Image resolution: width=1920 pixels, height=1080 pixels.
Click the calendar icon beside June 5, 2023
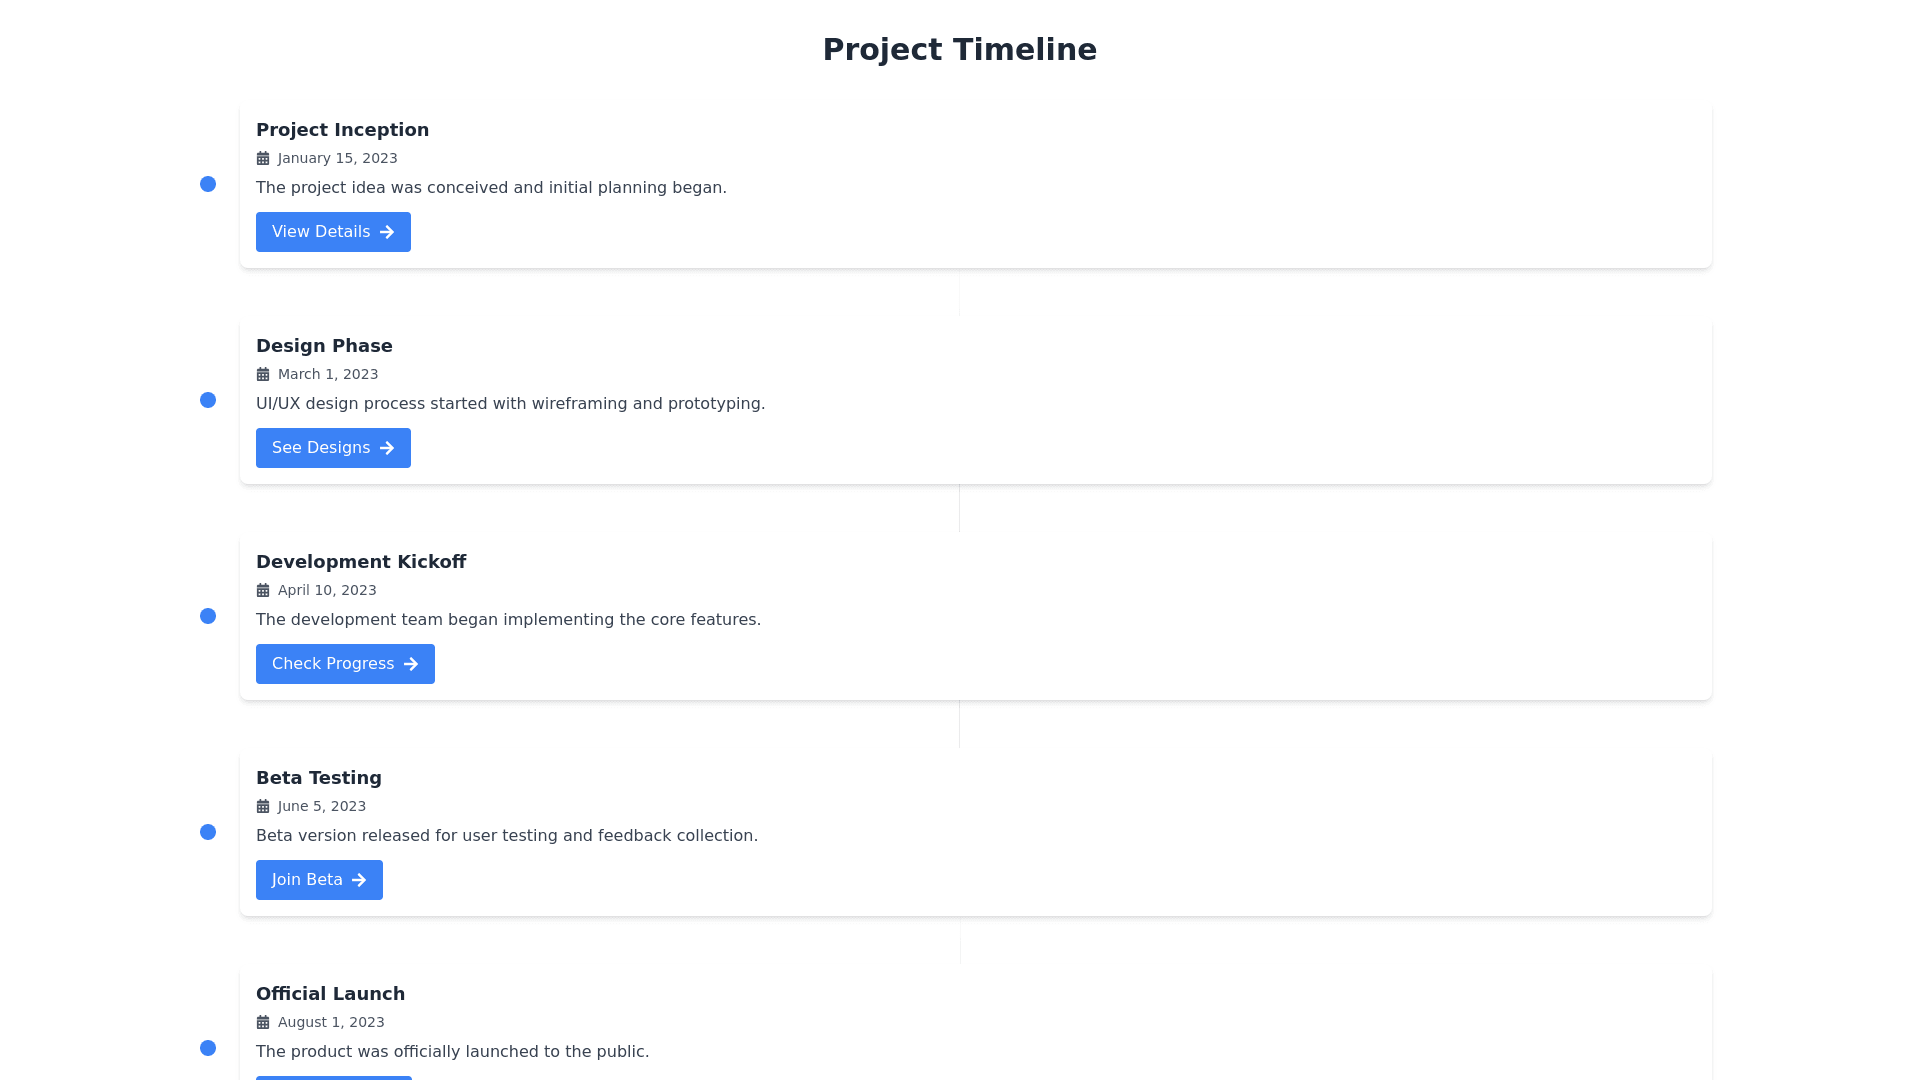(263, 805)
